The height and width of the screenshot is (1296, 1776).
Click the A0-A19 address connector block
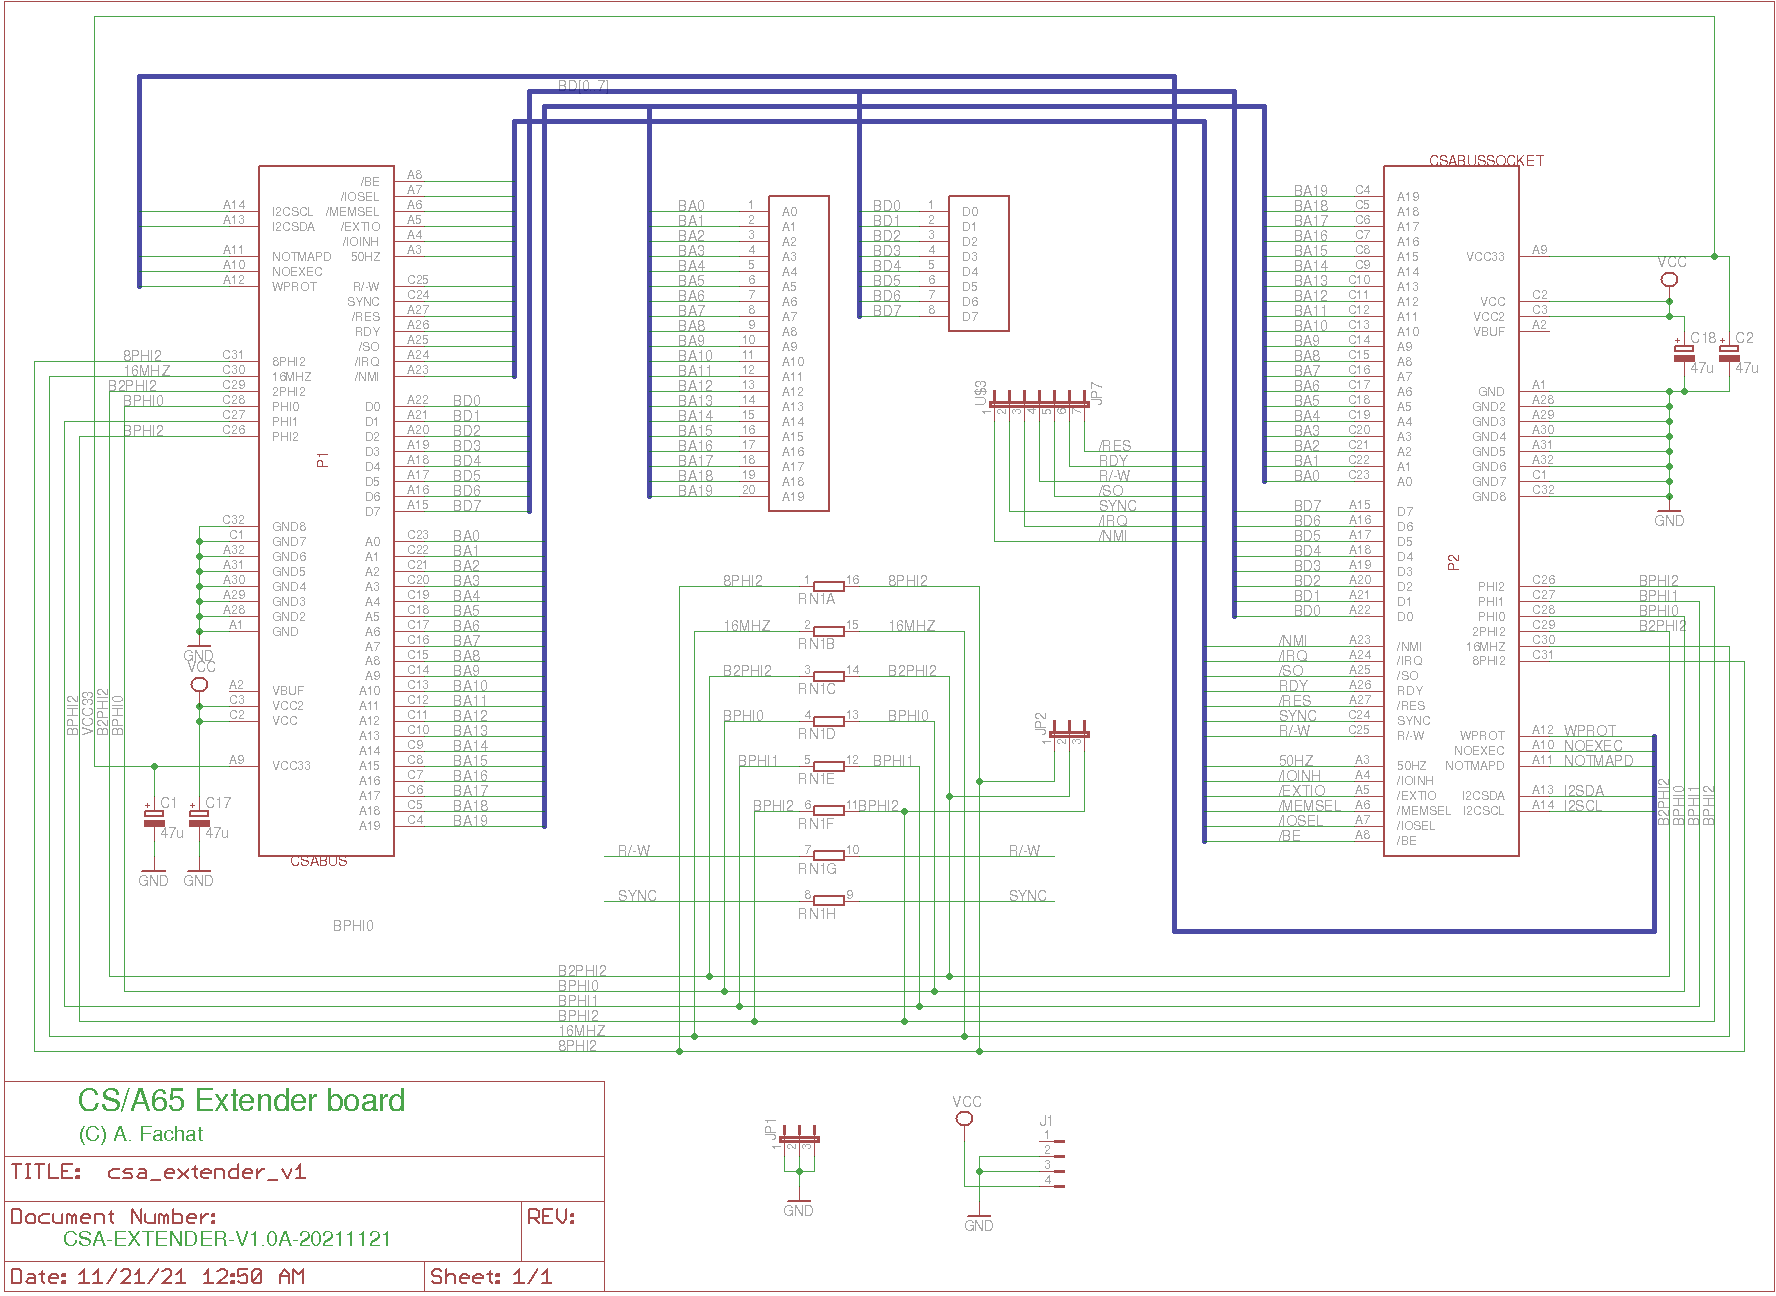[798, 353]
